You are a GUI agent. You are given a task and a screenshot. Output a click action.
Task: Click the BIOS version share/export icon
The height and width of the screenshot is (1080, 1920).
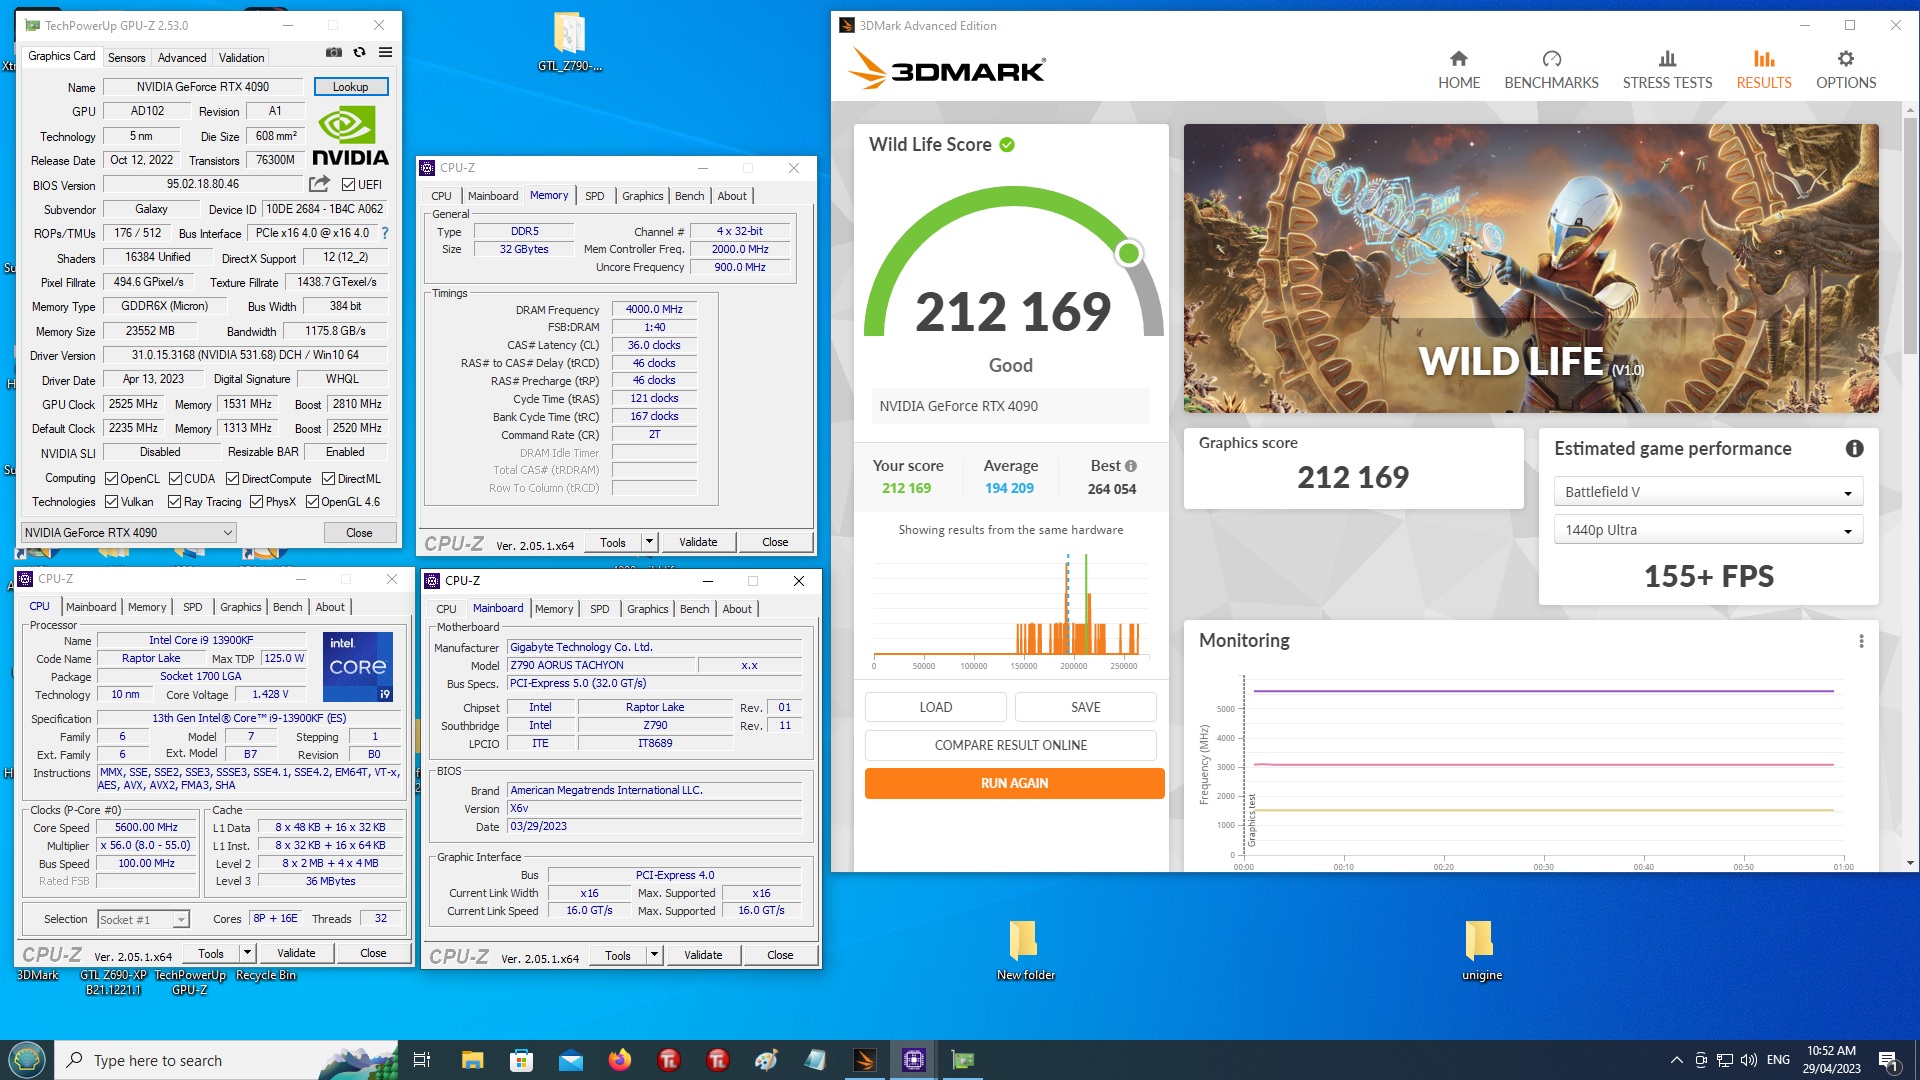(319, 184)
